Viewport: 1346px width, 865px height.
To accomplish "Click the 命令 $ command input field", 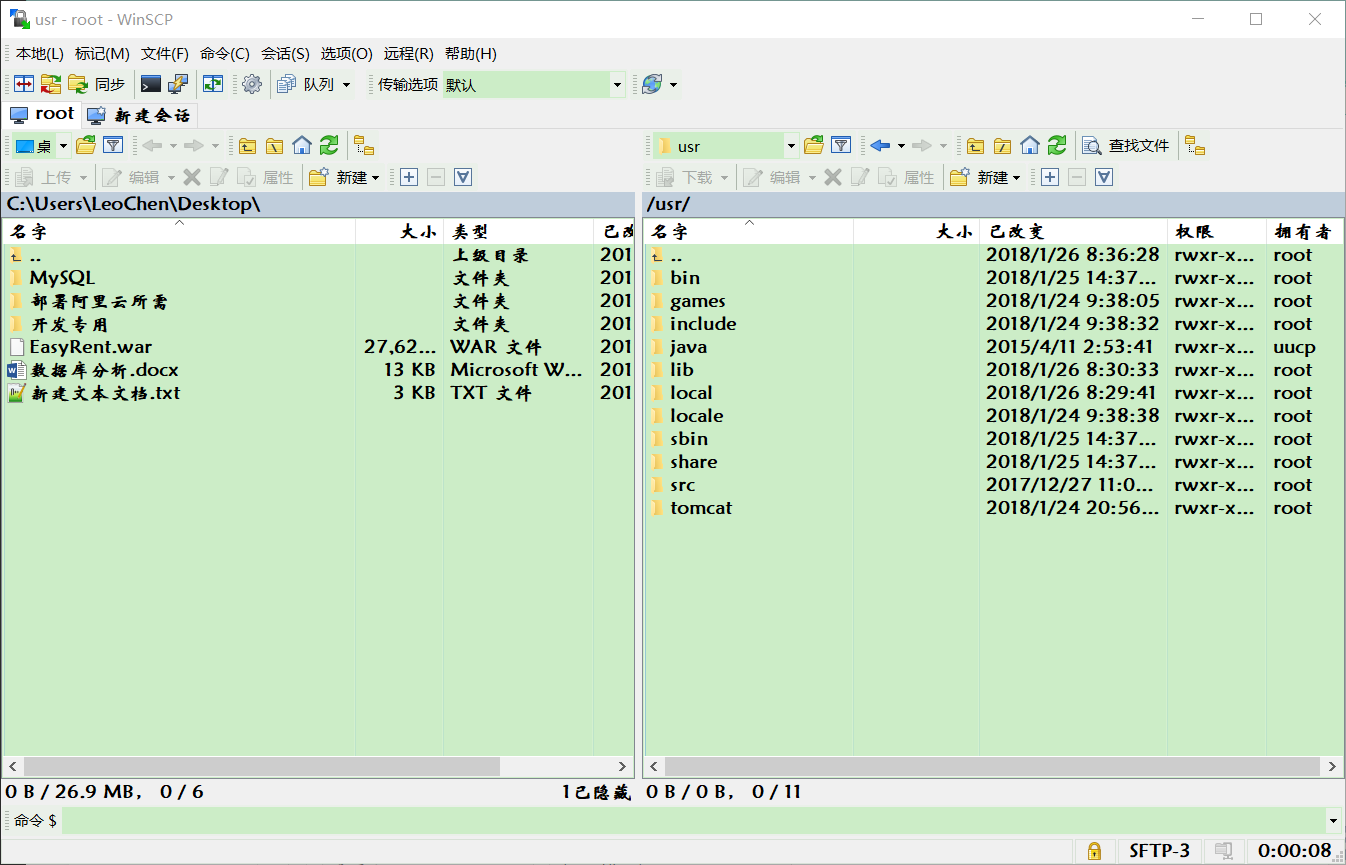I will coord(692,821).
